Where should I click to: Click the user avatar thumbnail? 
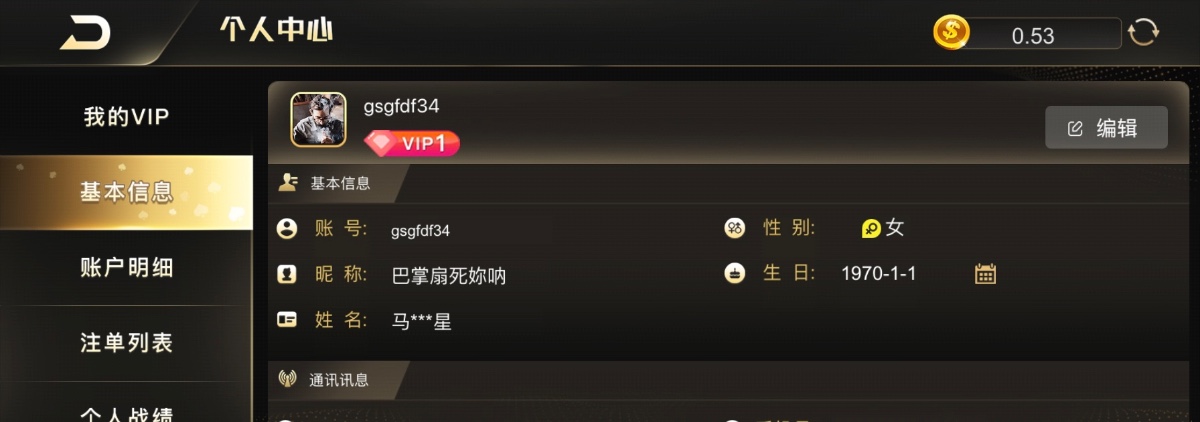318,120
